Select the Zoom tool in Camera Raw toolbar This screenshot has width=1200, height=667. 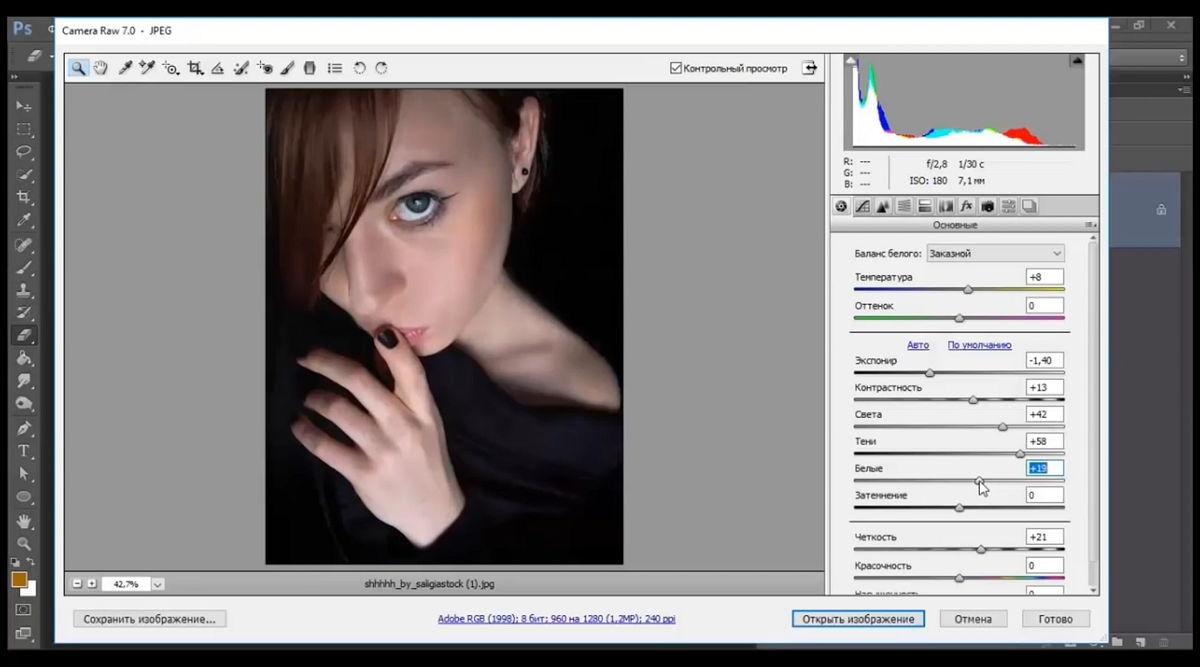78,68
